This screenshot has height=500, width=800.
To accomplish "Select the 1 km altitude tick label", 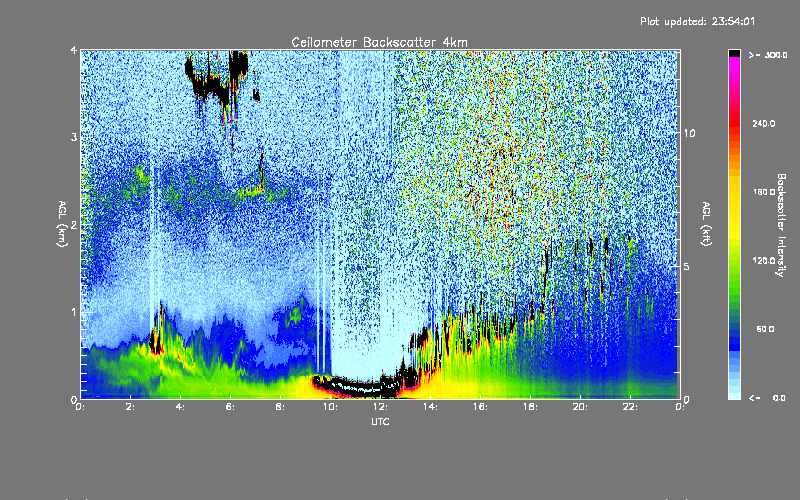I will [74, 311].
